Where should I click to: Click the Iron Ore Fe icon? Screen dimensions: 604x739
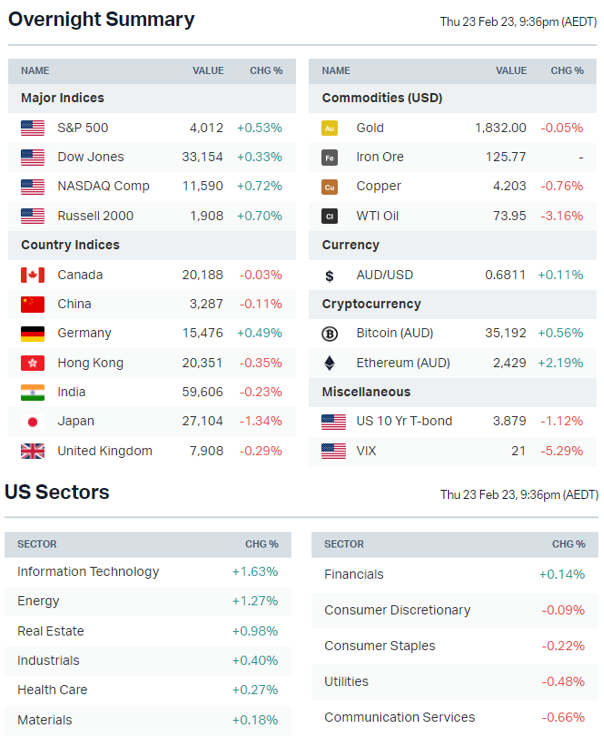tap(330, 157)
